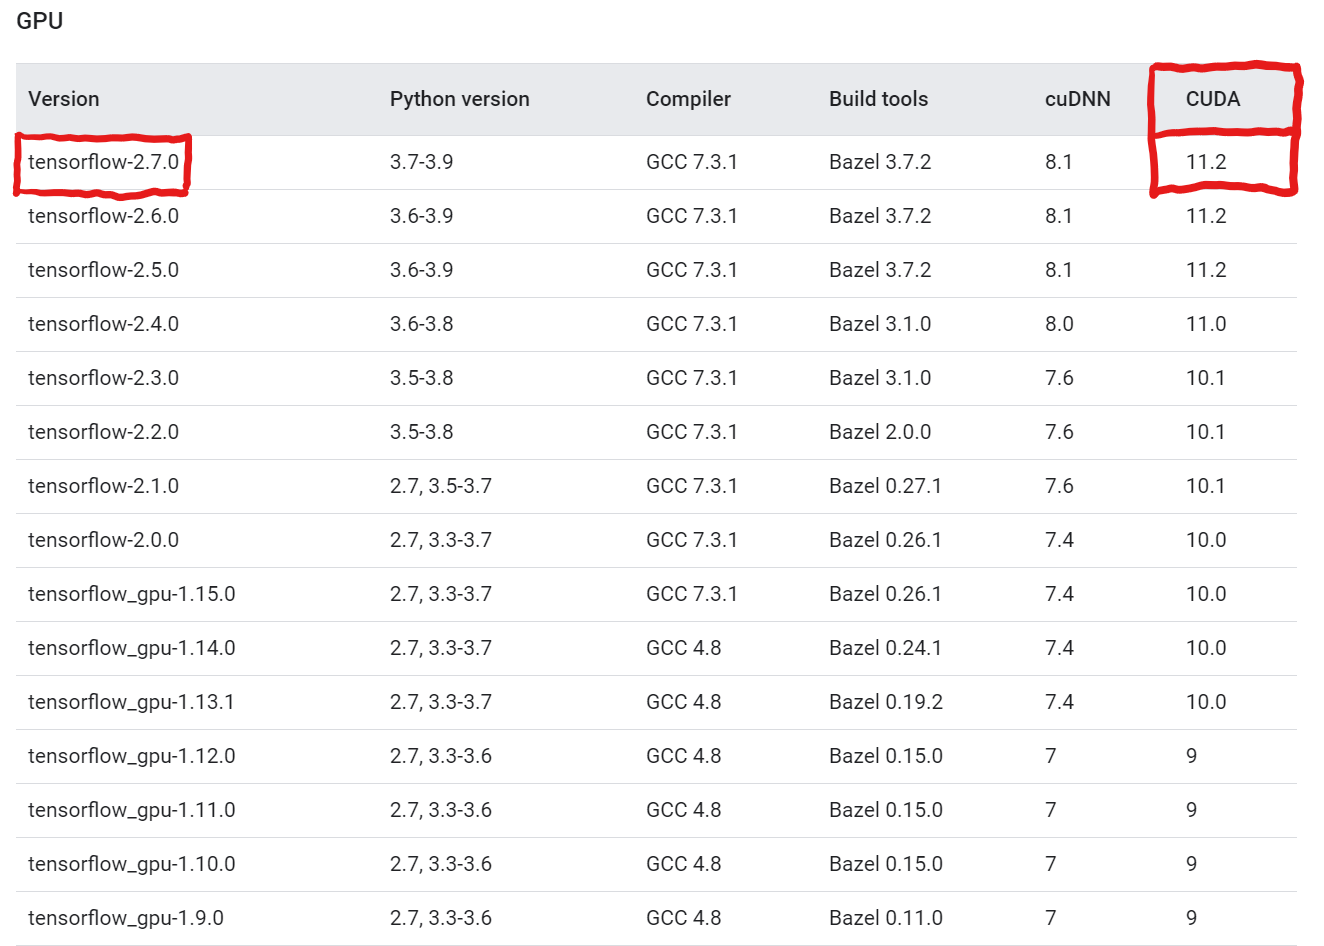
Task: Select the tensorflow_gpu-1.9.0 version cell
Action: coord(126,918)
